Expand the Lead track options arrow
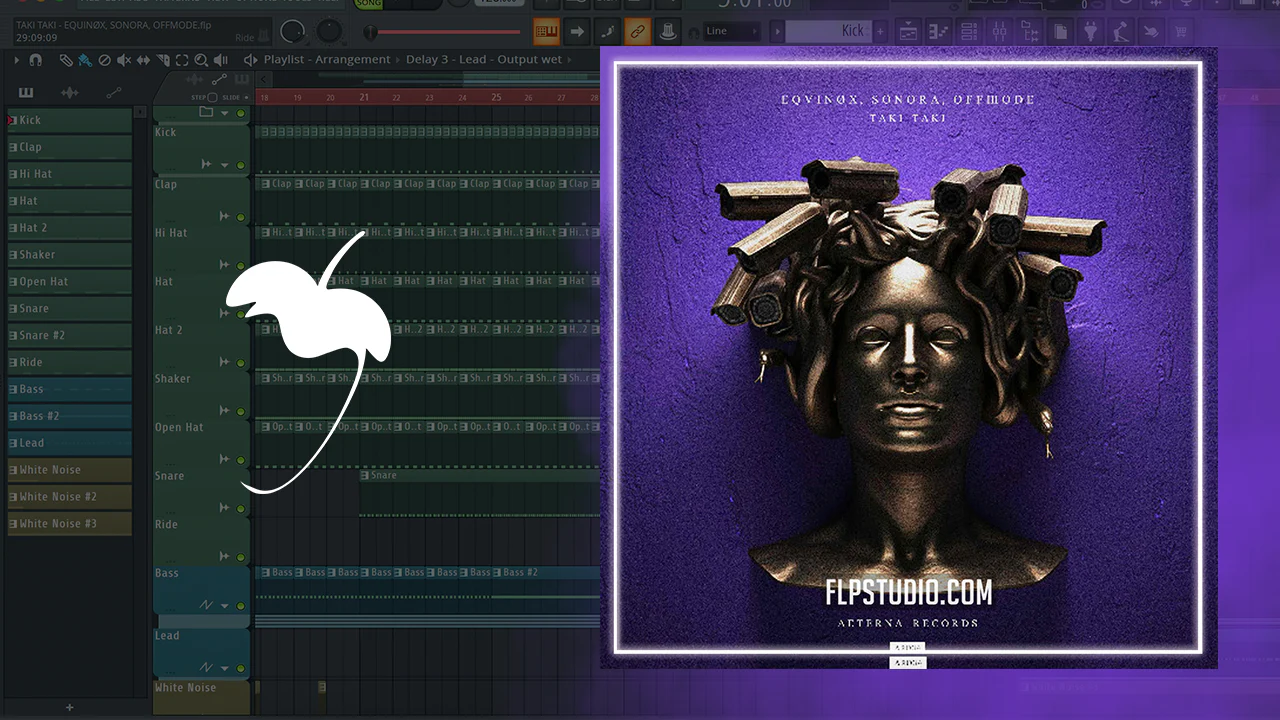The height and width of the screenshot is (720, 1280). tap(225, 667)
